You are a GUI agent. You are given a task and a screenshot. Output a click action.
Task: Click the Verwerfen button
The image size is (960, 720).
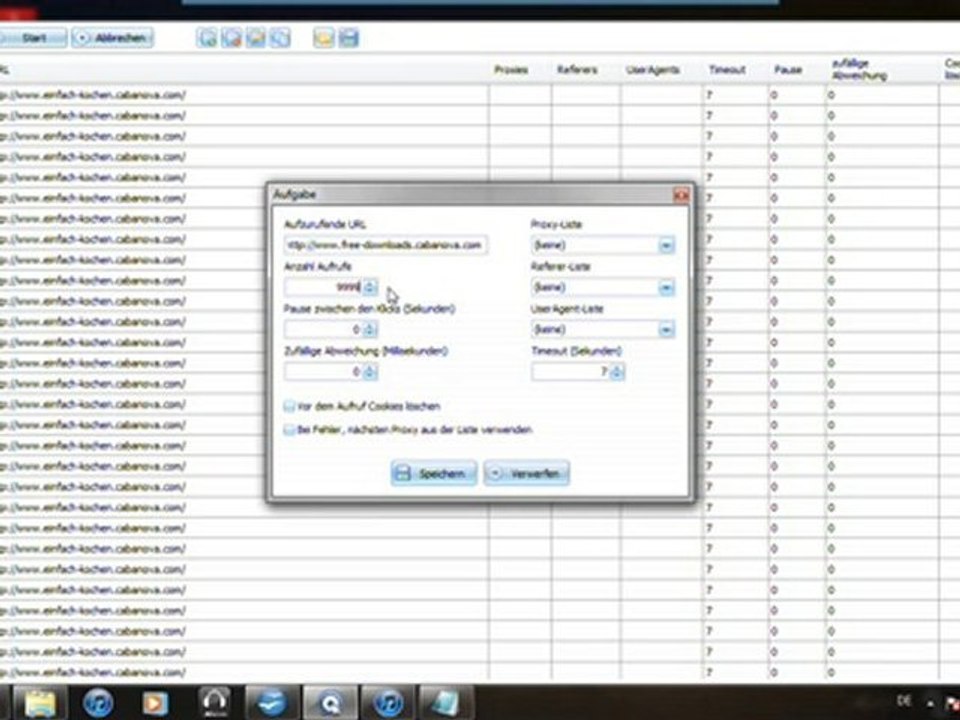[527, 473]
